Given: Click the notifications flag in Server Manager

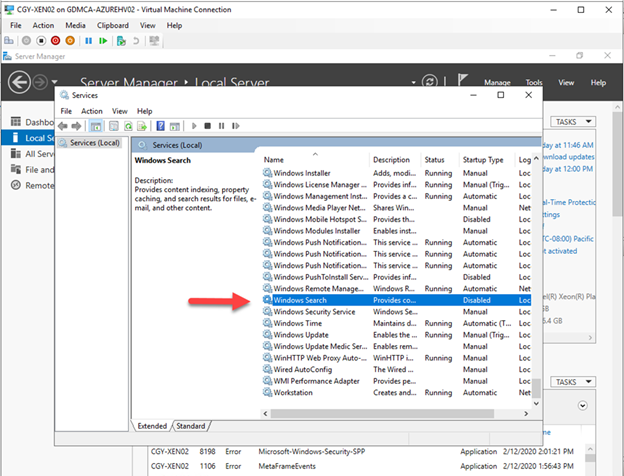Looking at the screenshot, I should [462, 81].
